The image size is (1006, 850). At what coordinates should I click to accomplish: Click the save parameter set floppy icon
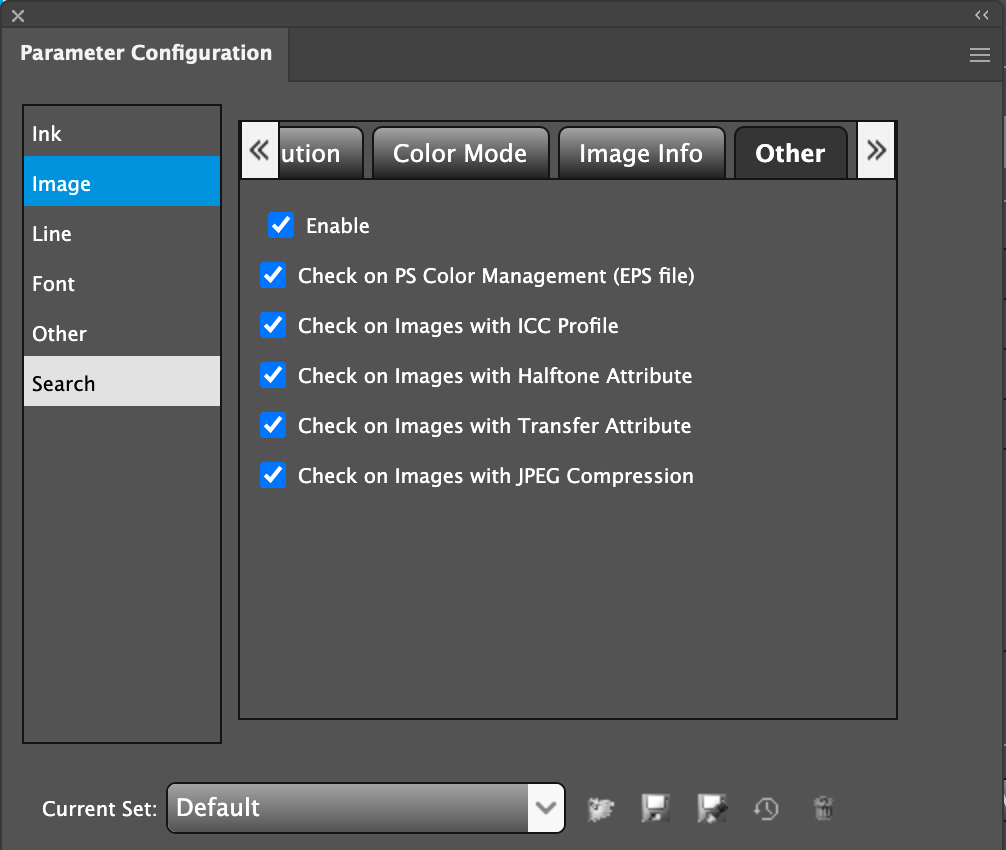pyautogui.click(x=655, y=808)
